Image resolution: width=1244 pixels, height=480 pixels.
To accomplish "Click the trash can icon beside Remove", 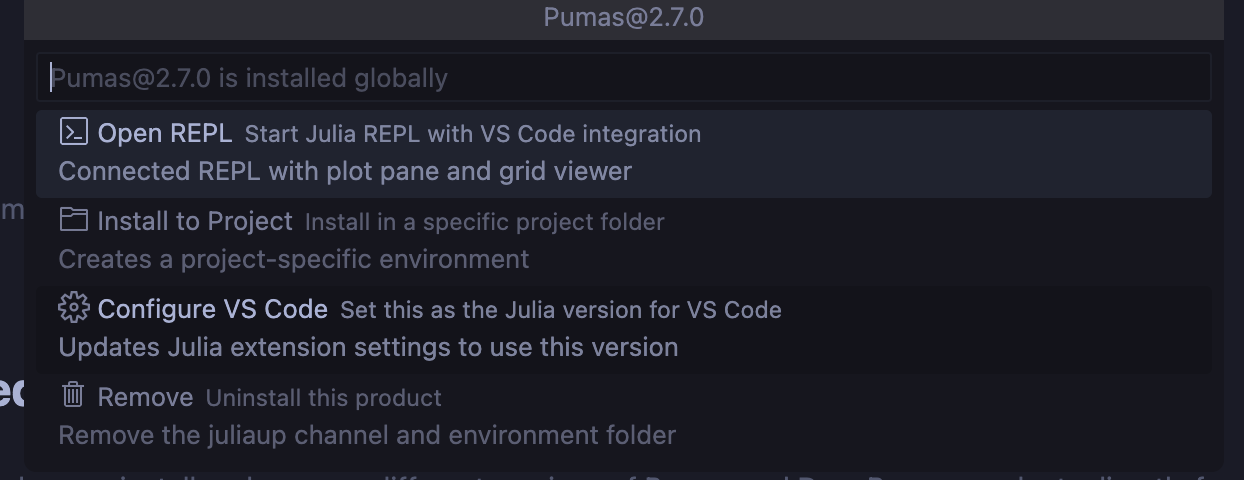I will click(73, 396).
